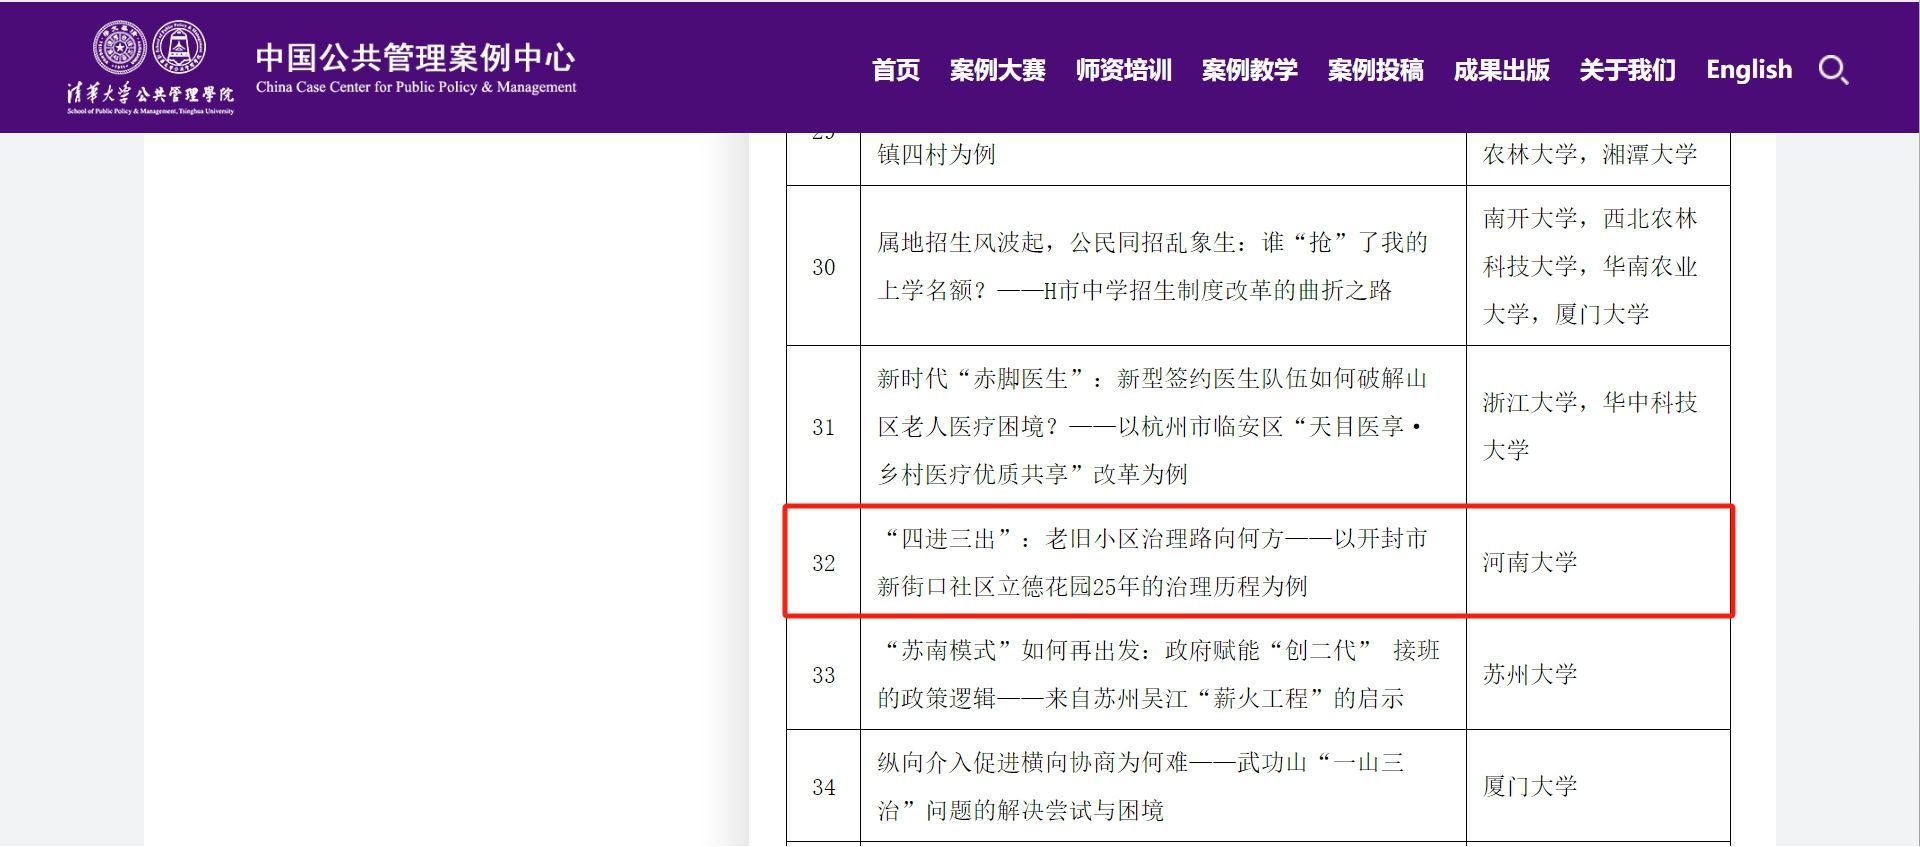Select row number 32 cell
The width and height of the screenshot is (1920, 847).
pos(823,563)
